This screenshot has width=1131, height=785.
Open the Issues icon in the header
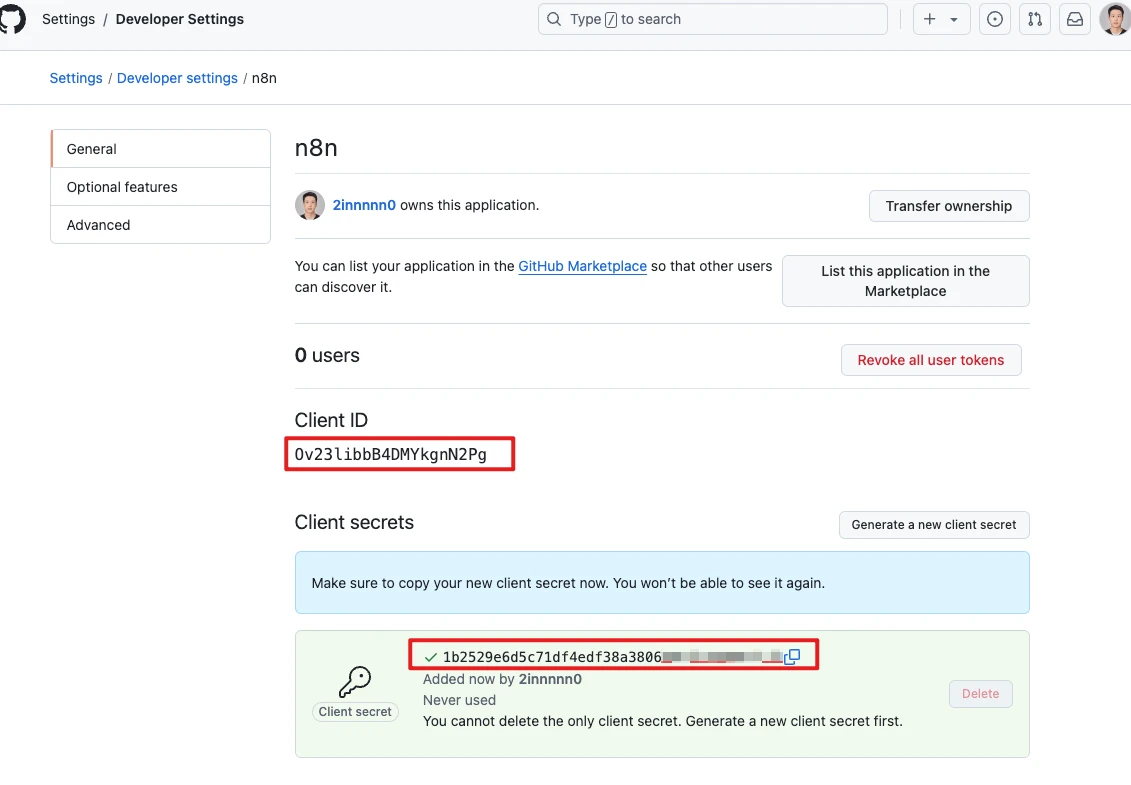[994, 19]
